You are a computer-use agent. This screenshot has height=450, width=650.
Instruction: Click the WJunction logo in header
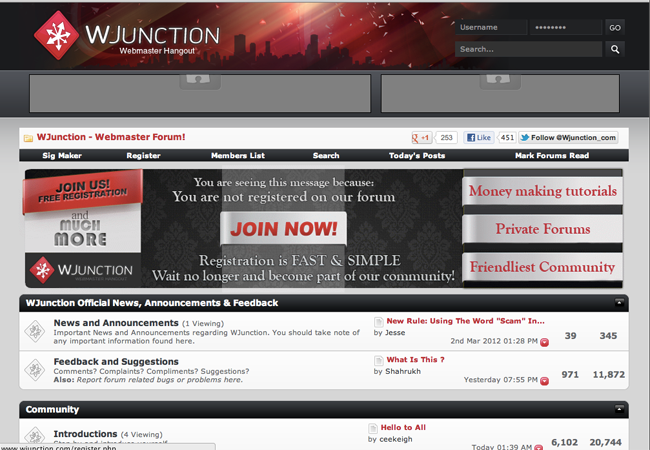[x=127, y=36]
